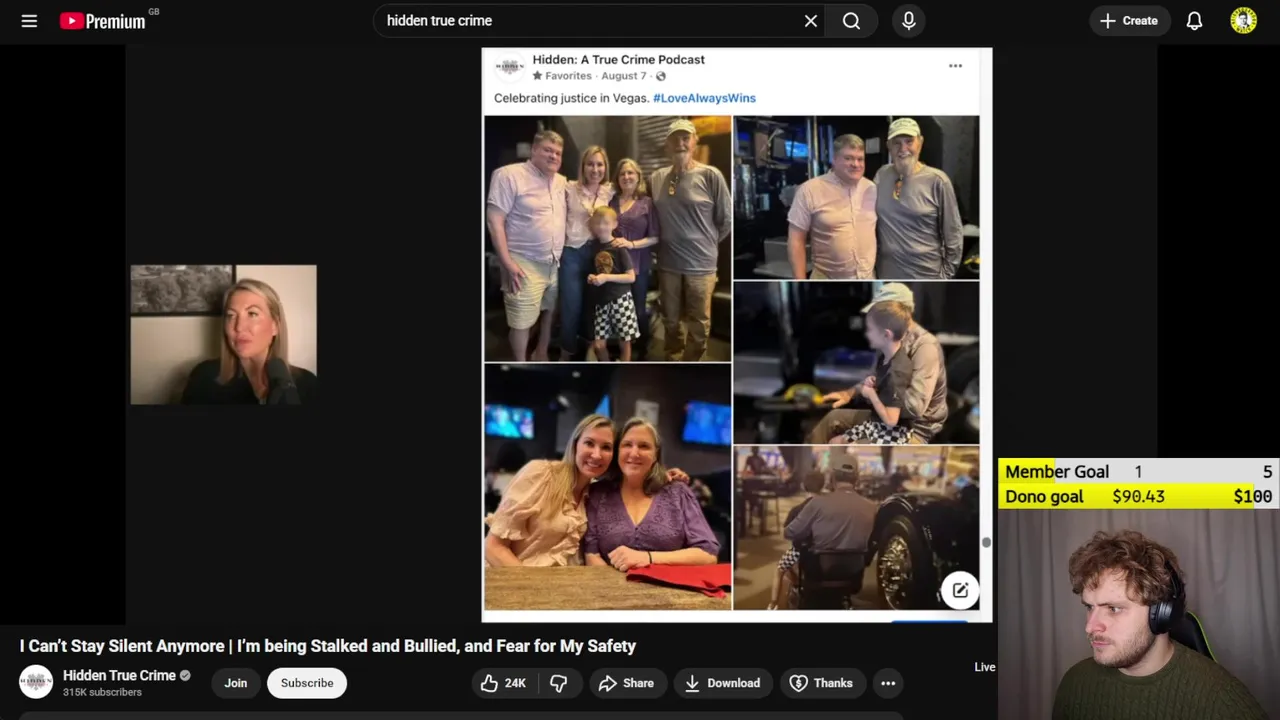Image resolution: width=1280 pixels, height=720 pixels.
Task: Open the group photo with child in checkered shorts
Action: click(x=607, y=238)
